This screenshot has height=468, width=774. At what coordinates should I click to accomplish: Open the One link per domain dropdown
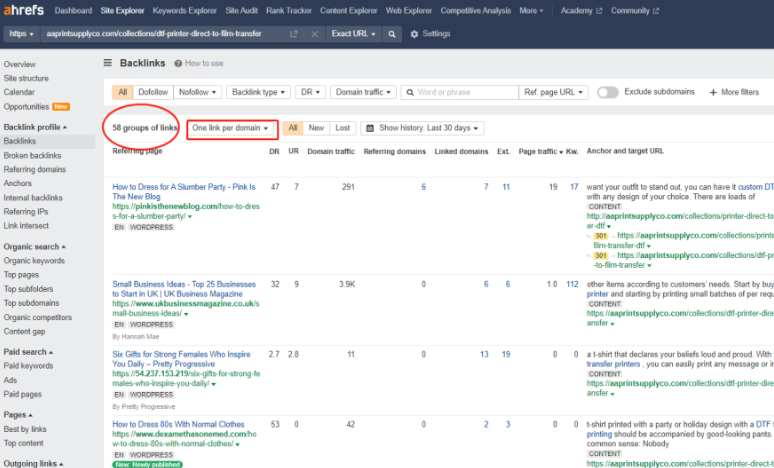231,128
